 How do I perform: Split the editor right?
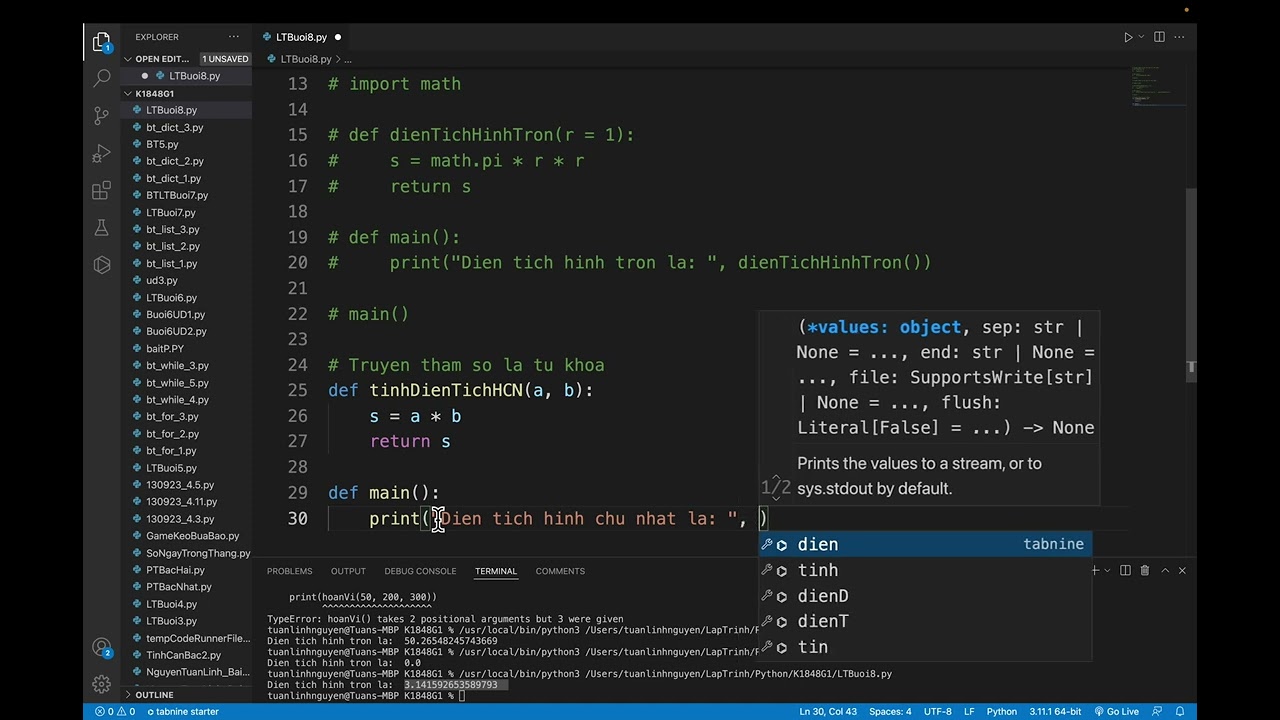click(1159, 37)
